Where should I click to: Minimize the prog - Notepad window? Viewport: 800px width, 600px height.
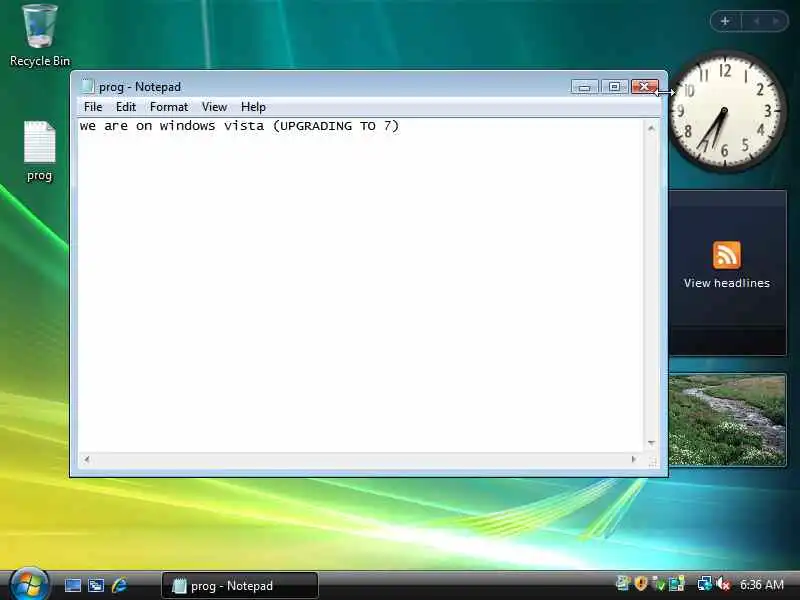(x=585, y=87)
